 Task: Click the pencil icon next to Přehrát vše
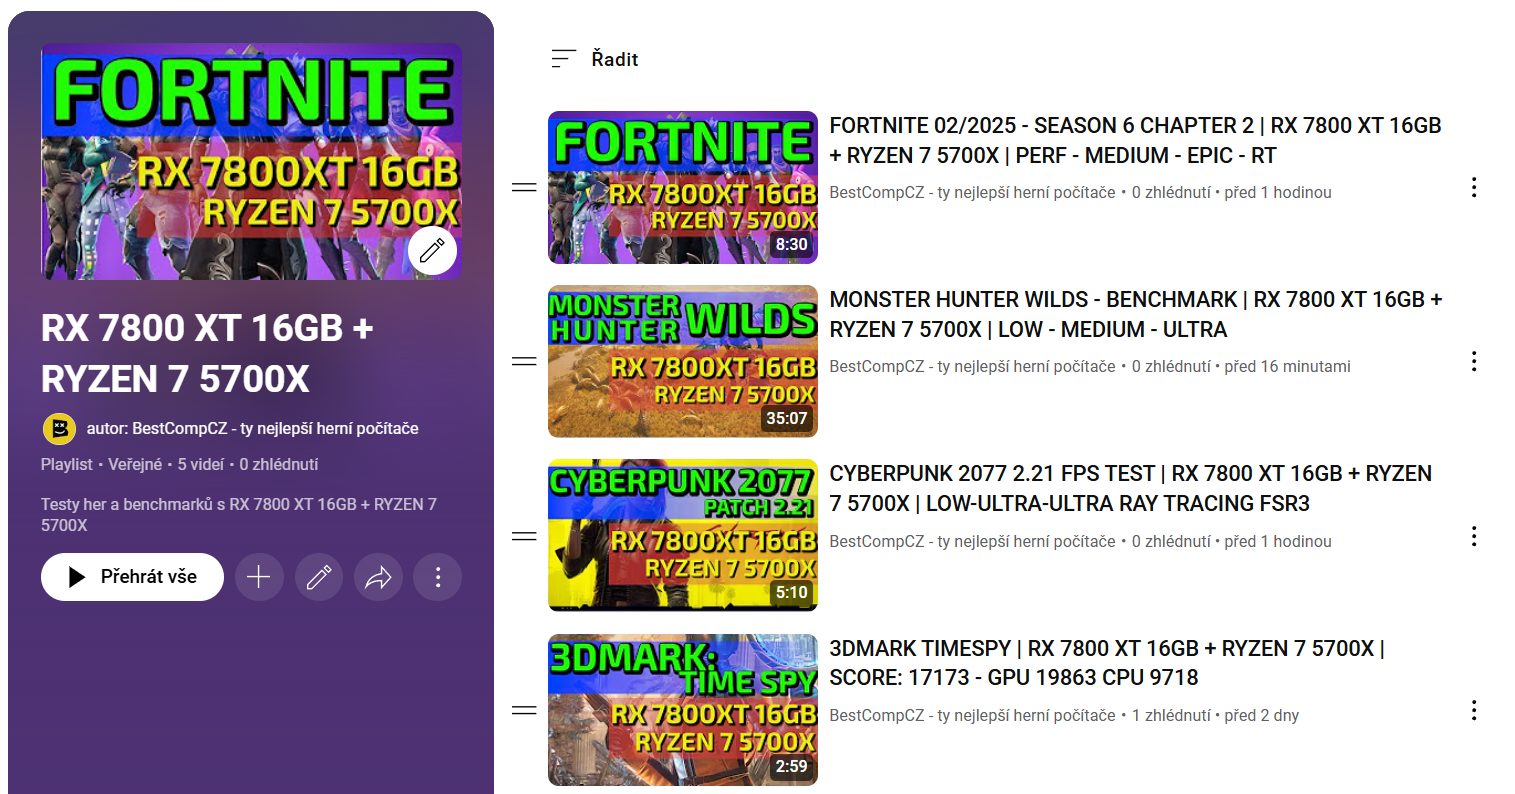(x=319, y=577)
